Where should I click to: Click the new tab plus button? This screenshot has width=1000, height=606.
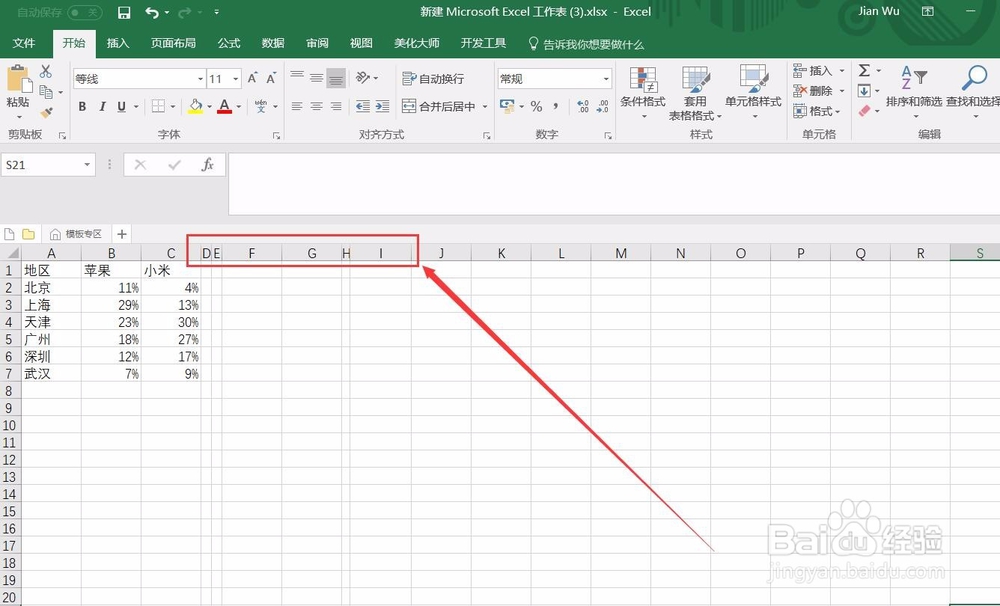click(122, 234)
